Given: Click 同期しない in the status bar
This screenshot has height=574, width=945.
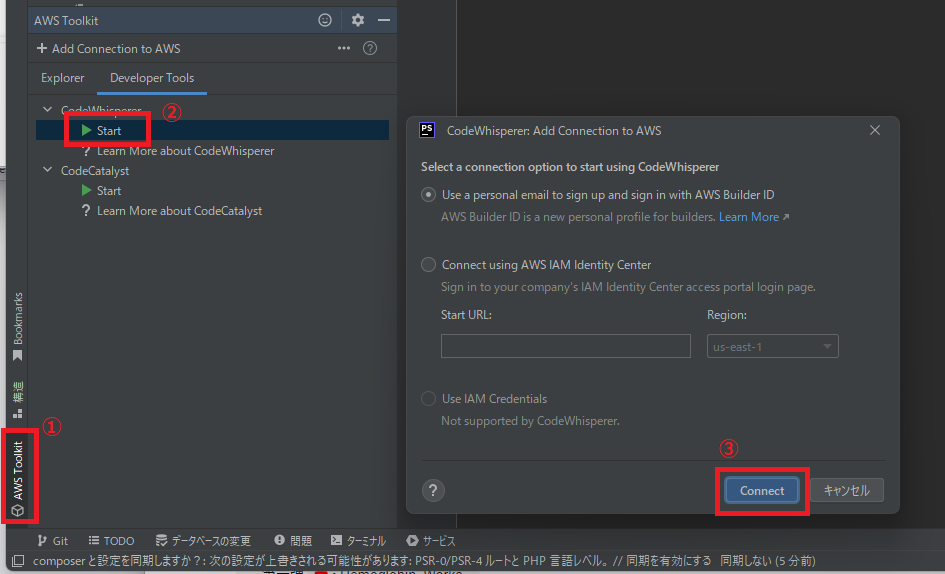Looking at the screenshot, I should tap(746, 561).
